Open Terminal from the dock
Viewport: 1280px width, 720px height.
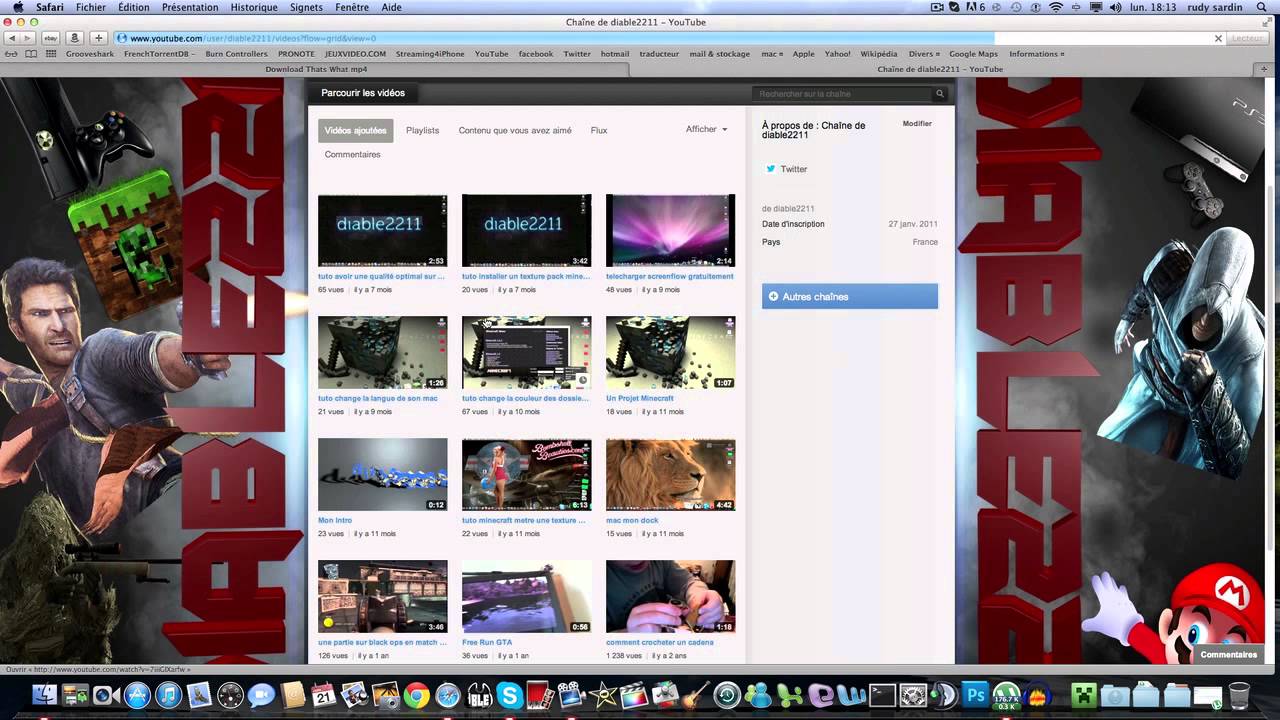(x=882, y=694)
